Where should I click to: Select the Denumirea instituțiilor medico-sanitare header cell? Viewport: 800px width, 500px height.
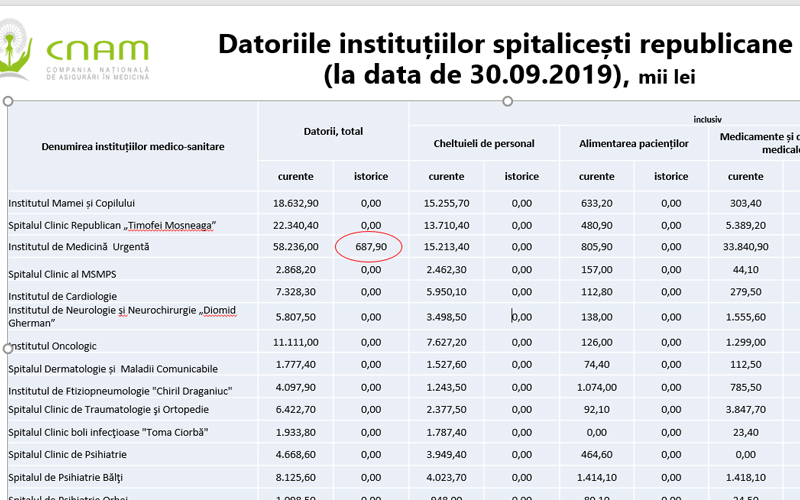pyautogui.click(x=133, y=147)
